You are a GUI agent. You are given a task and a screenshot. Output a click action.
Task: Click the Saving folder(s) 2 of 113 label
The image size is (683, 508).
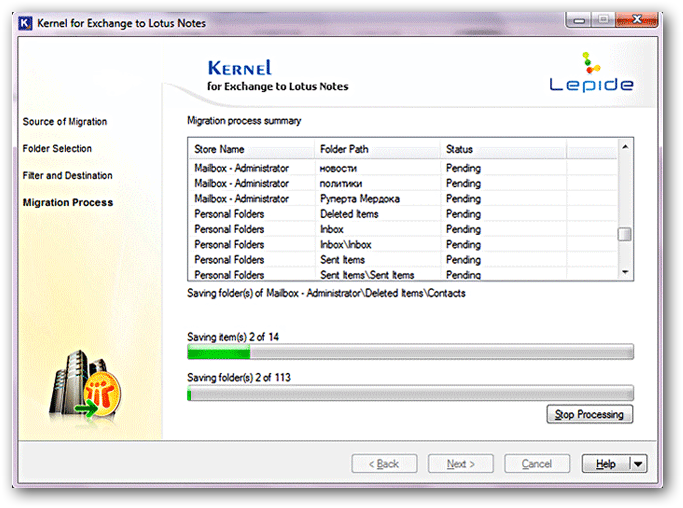pyautogui.click(x=239, y=377)
